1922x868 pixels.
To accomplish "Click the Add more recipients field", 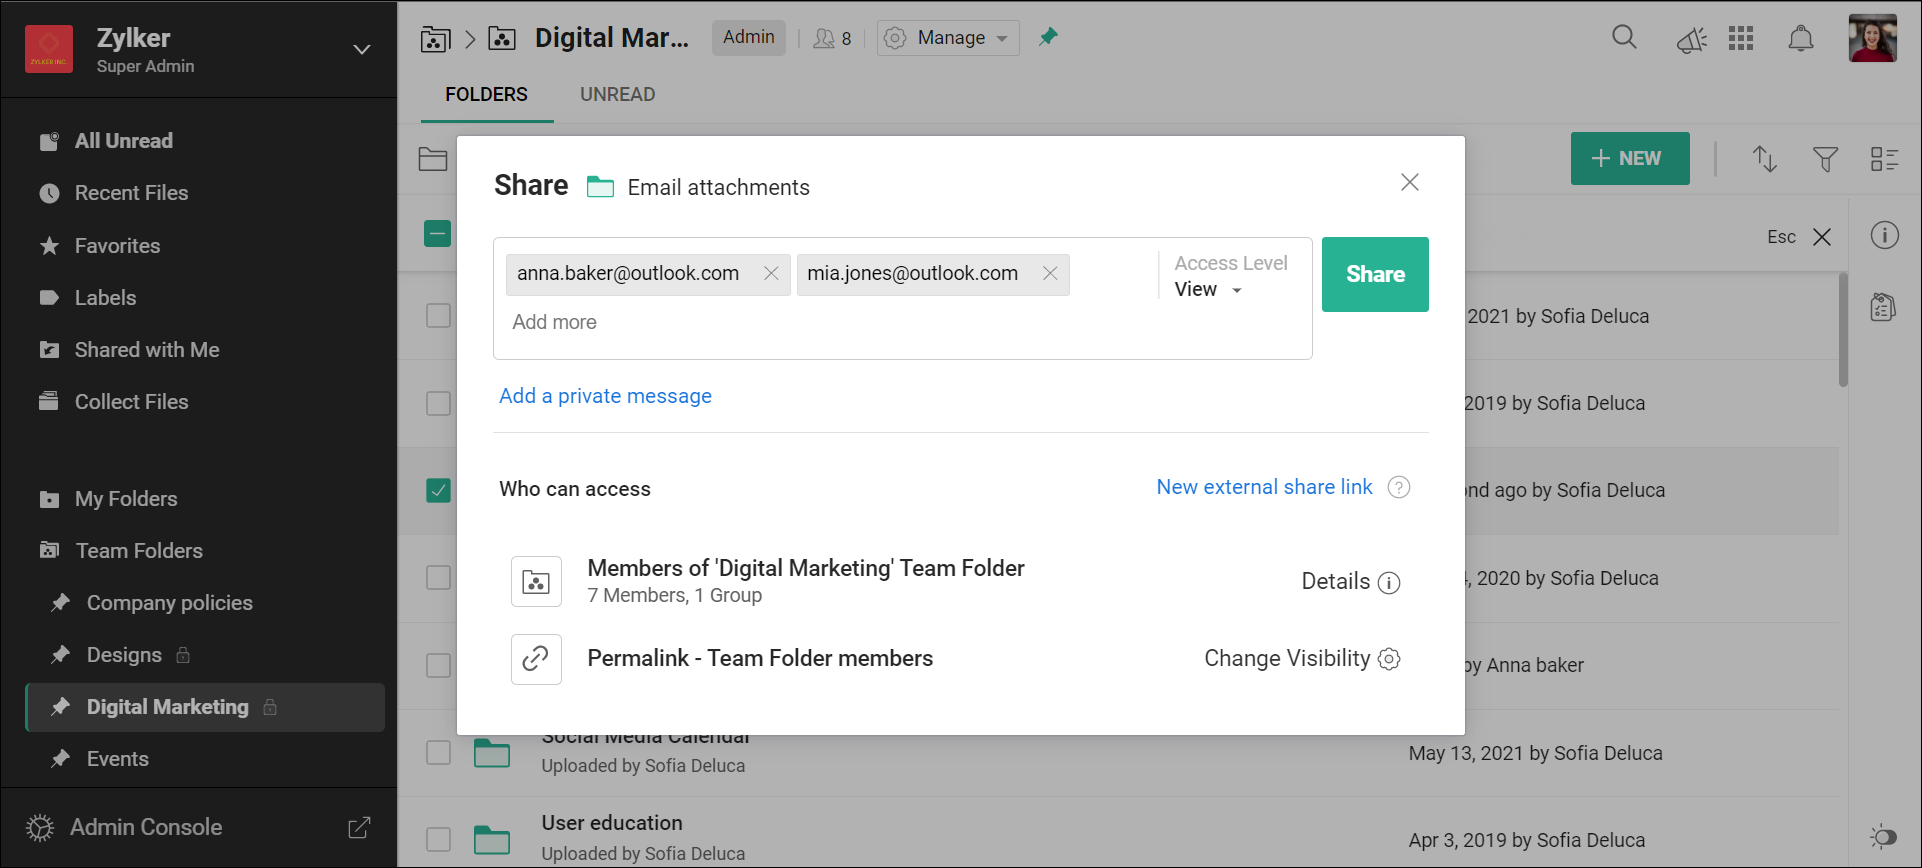I will pyautogui.click(x=554, y=322).
